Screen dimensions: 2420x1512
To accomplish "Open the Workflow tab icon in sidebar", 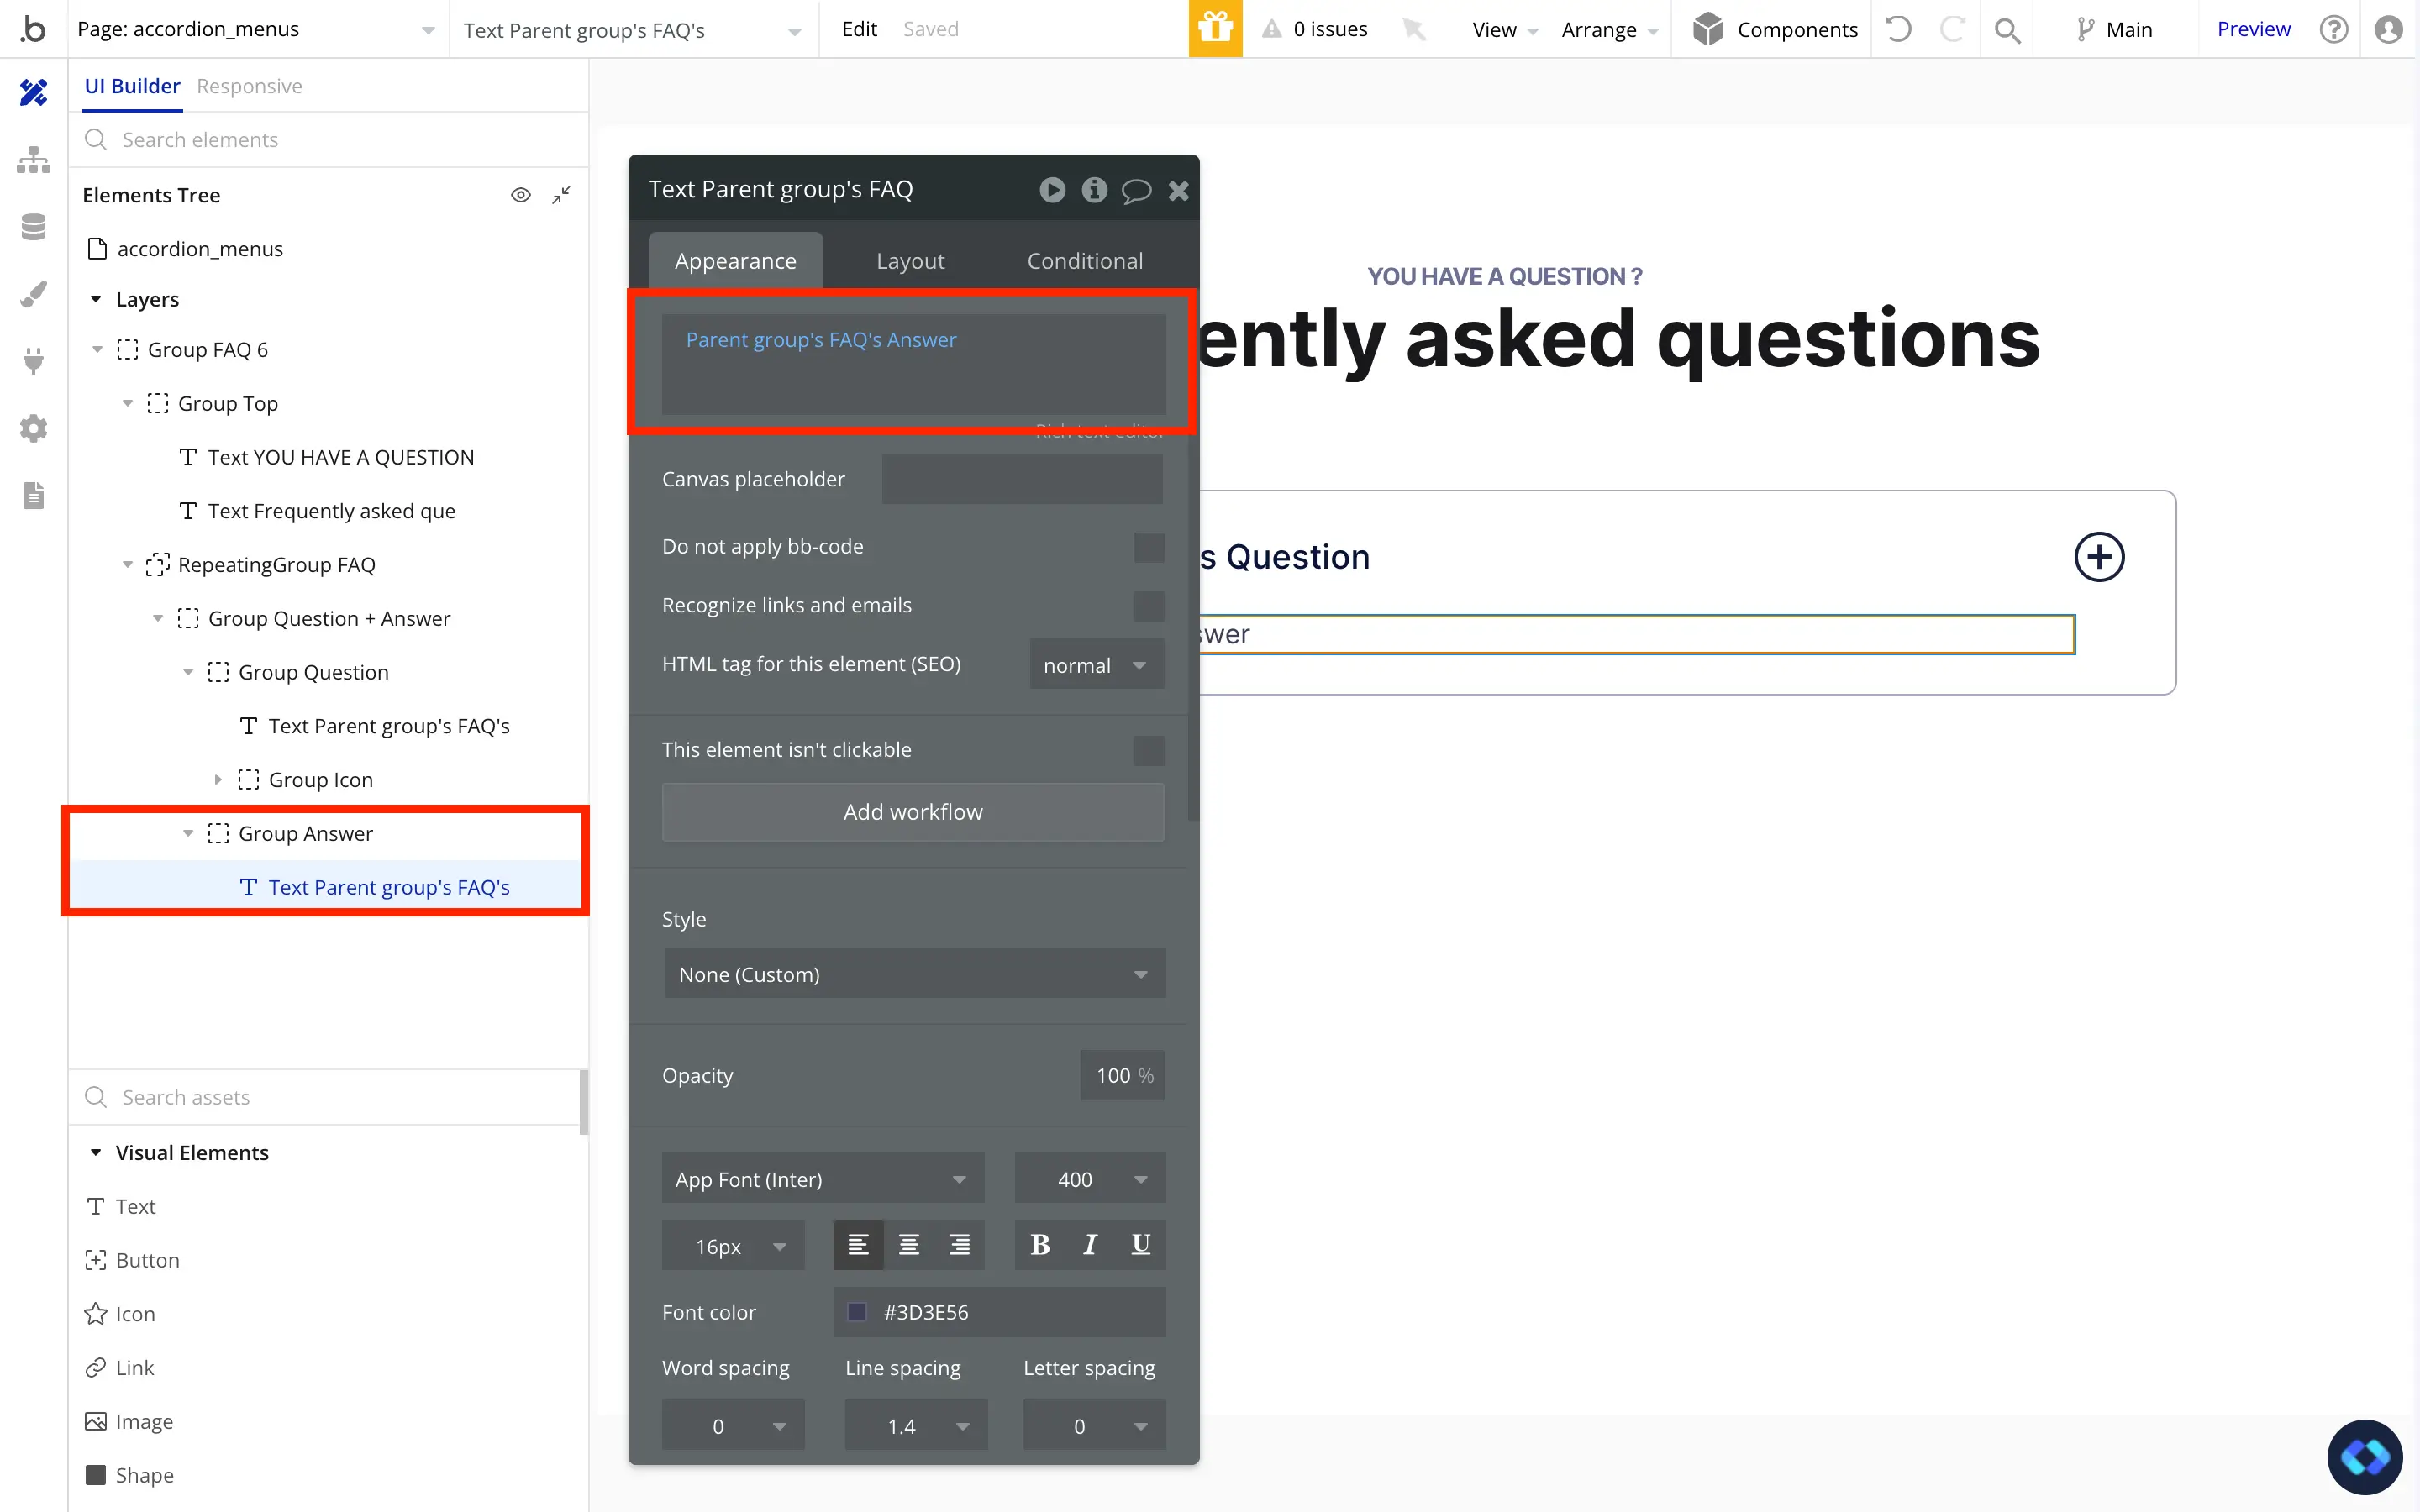I will click(33, 160).
